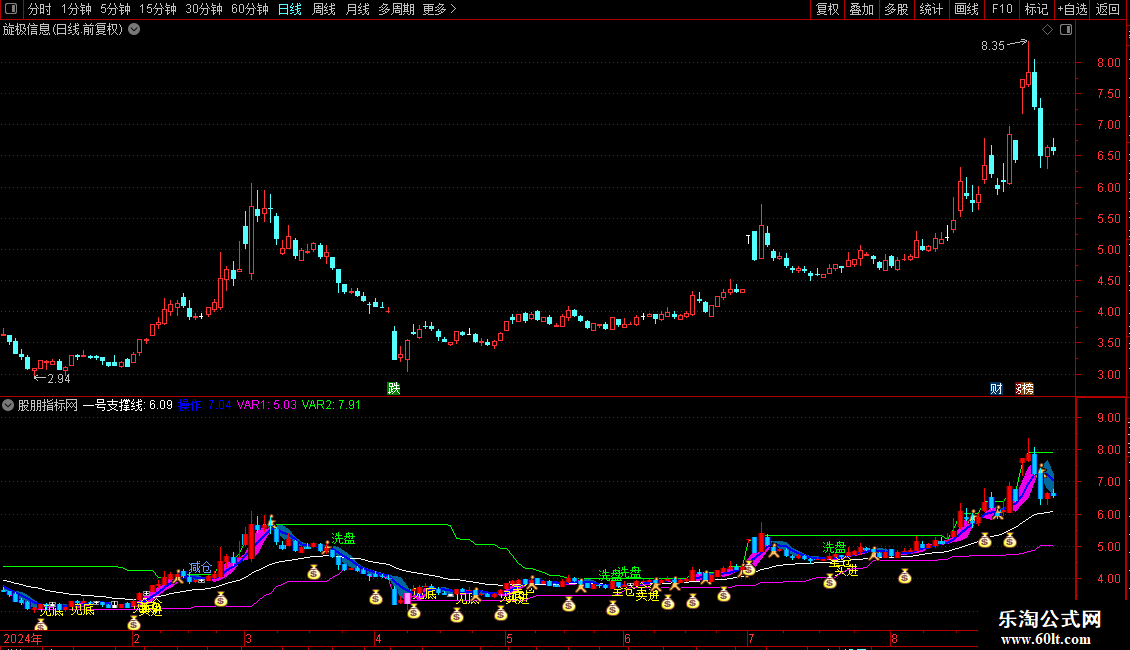Open 多周期 multi-period view
The image size is (1130, 650).
coord(396,9)
